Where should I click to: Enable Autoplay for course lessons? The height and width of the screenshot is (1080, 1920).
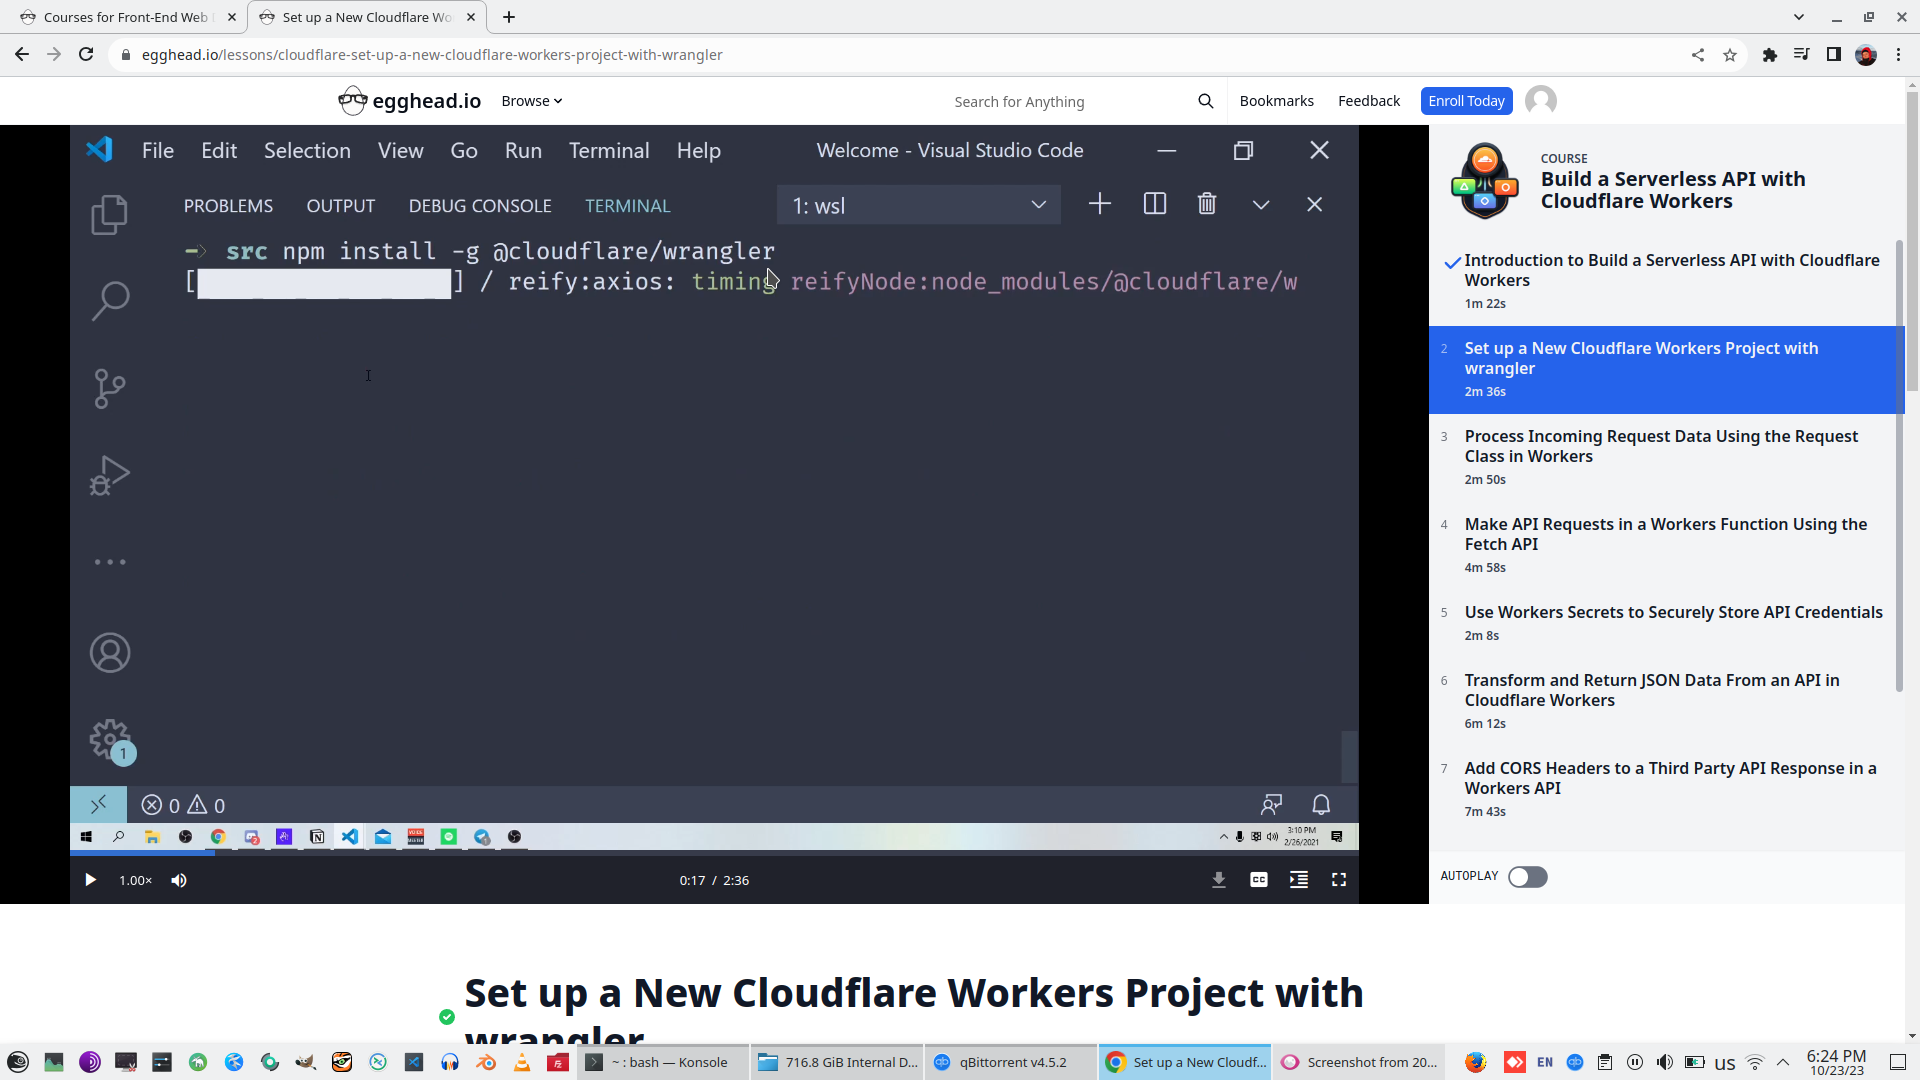1527,877
